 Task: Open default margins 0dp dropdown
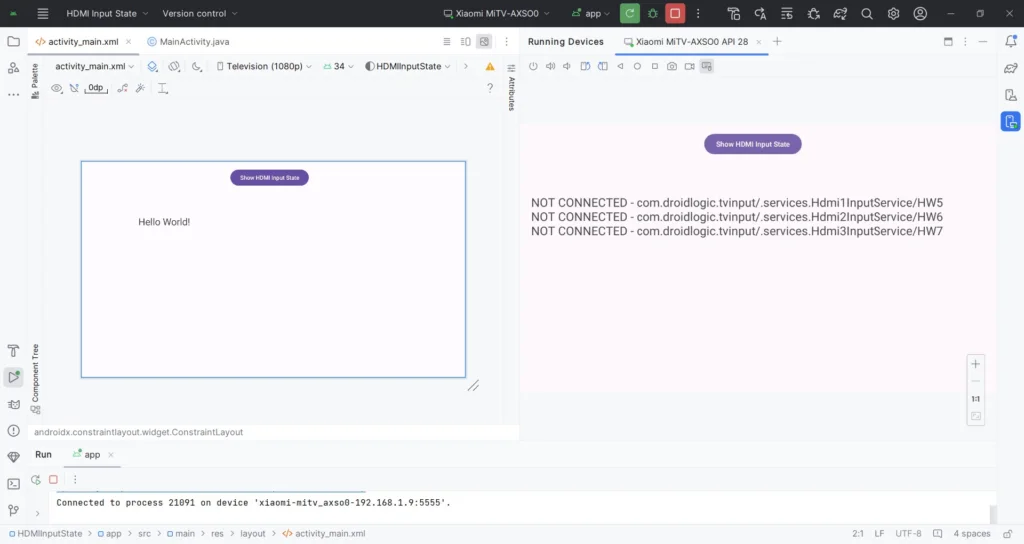click(x=96, y=88)
